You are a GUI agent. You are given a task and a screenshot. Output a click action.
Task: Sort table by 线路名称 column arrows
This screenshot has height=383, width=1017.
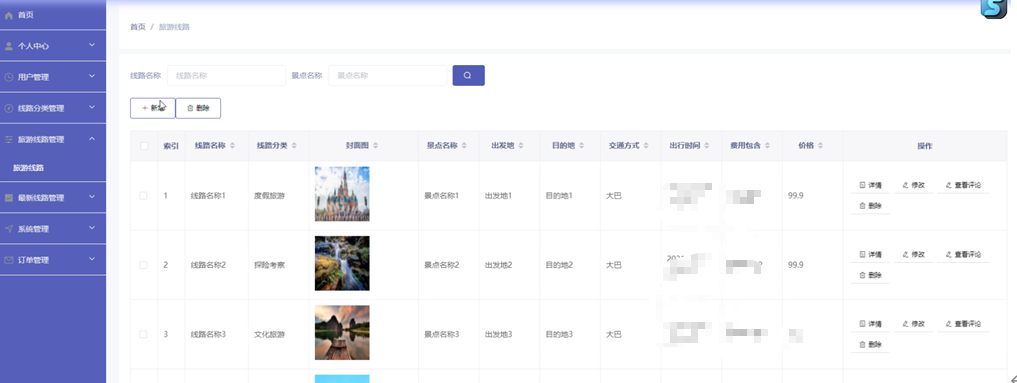232,146
